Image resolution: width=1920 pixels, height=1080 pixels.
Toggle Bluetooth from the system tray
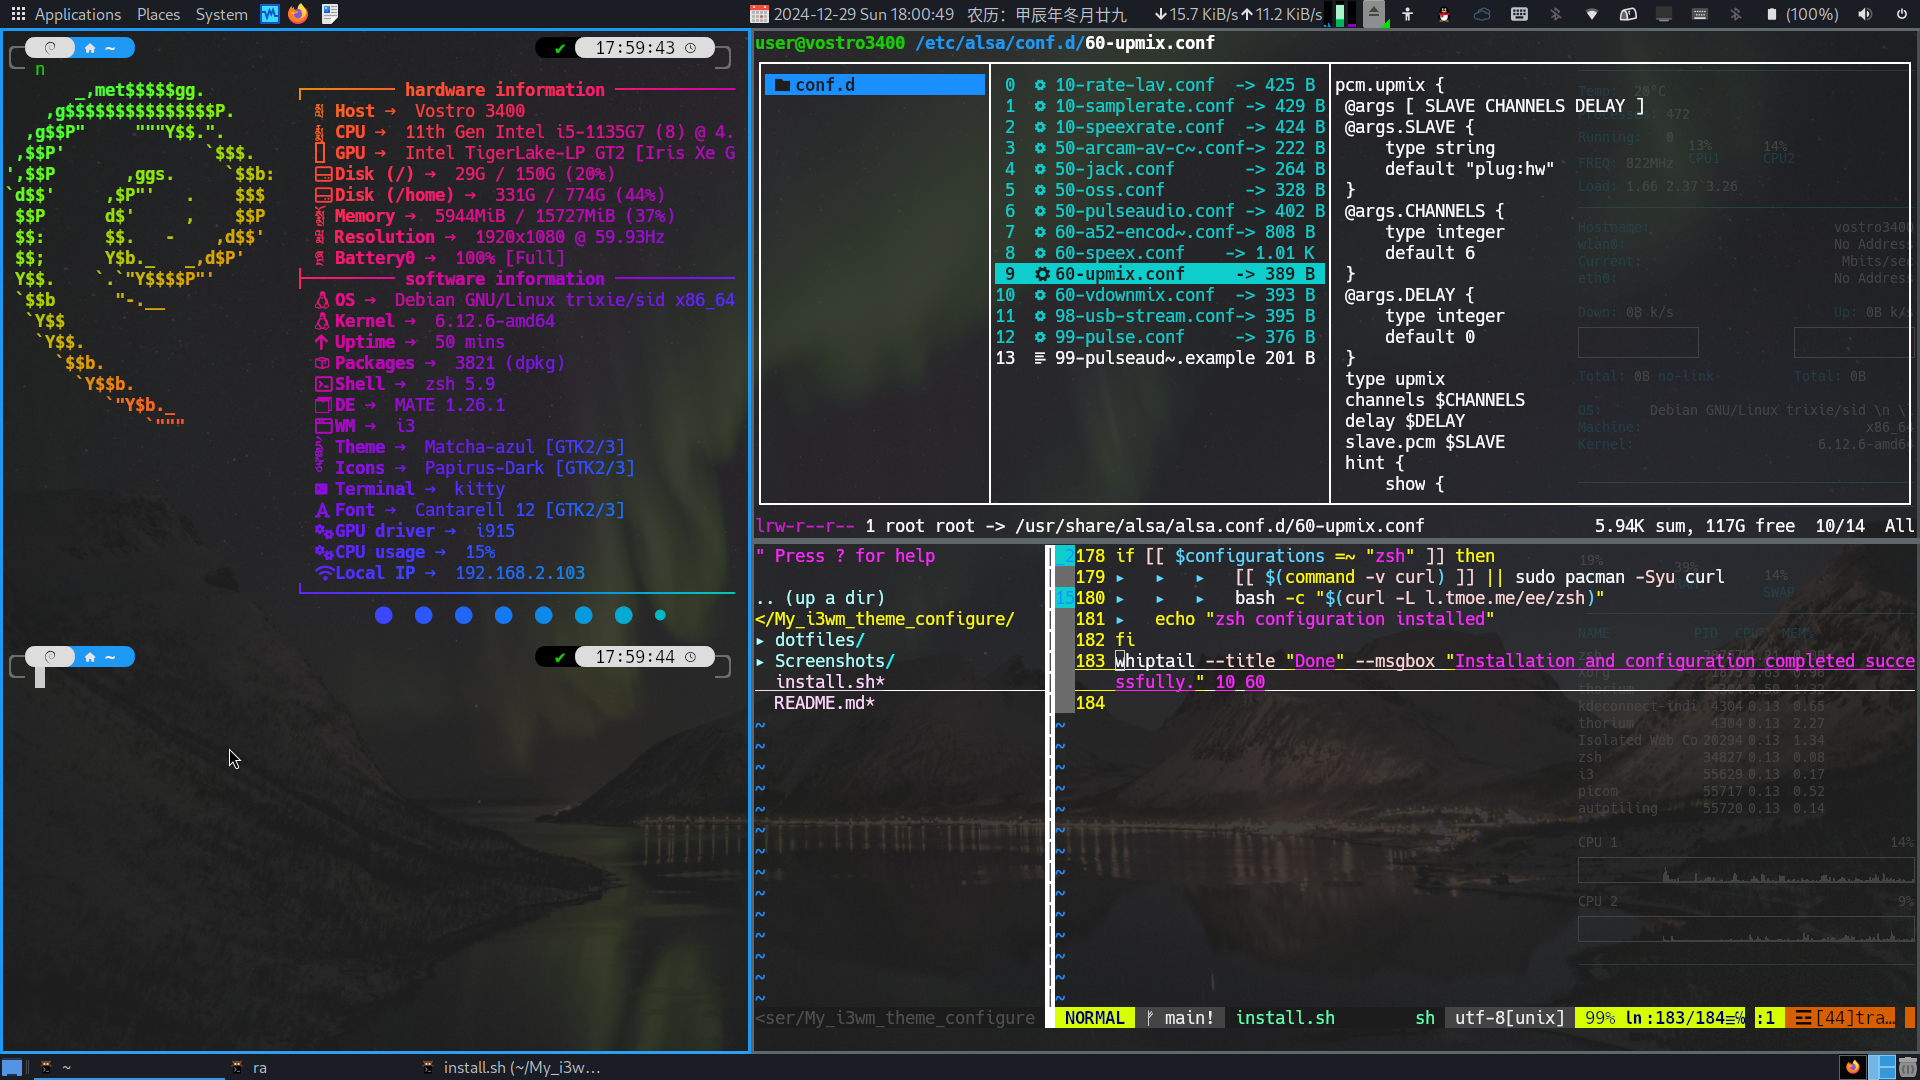[x=1556, y=14]
